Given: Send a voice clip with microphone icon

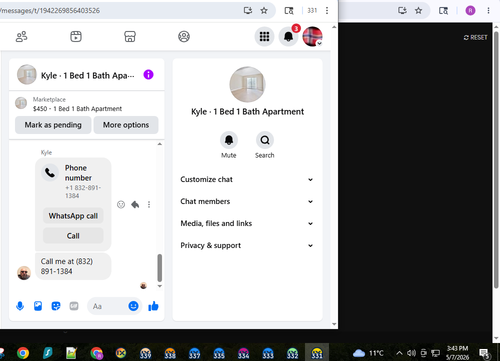Looking at the screenshot, I should pyautogui.click(x=20, y=306).
